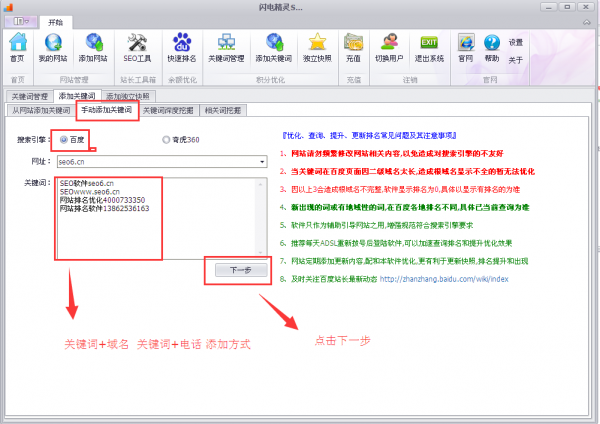Open the 相关词挖掘 sub-tab
Viewport: 600px width, 424px height.
223,111
